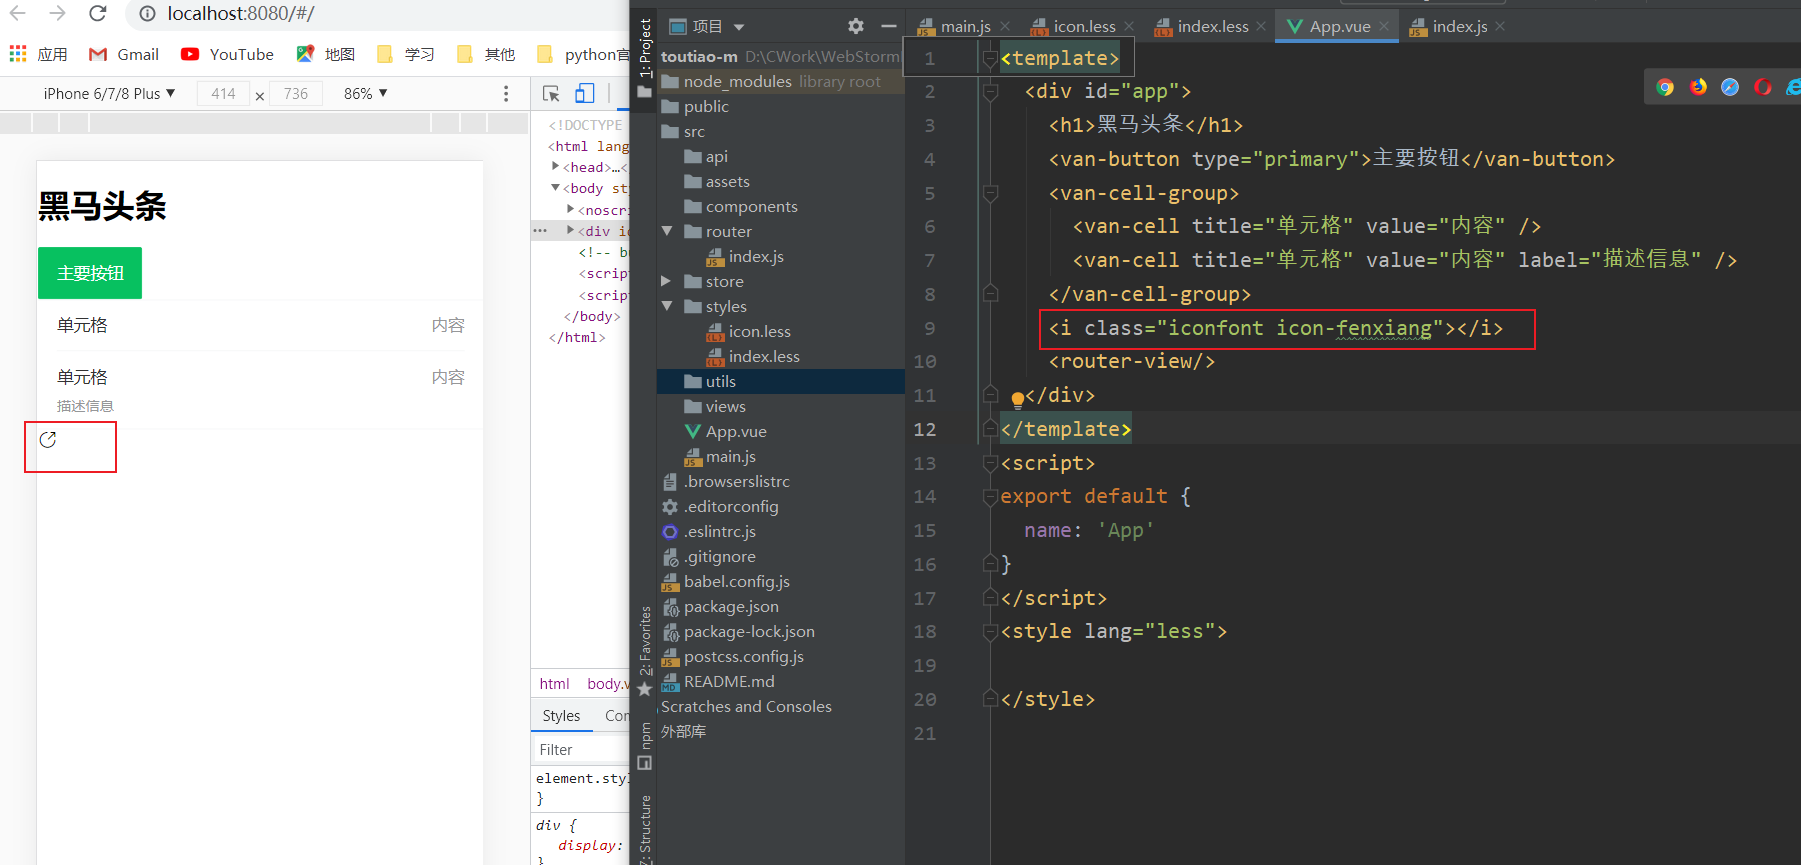This screenshot has height=865, width=1801.
Task: Select Scratches and Consoles node
Action: (746, 706)
